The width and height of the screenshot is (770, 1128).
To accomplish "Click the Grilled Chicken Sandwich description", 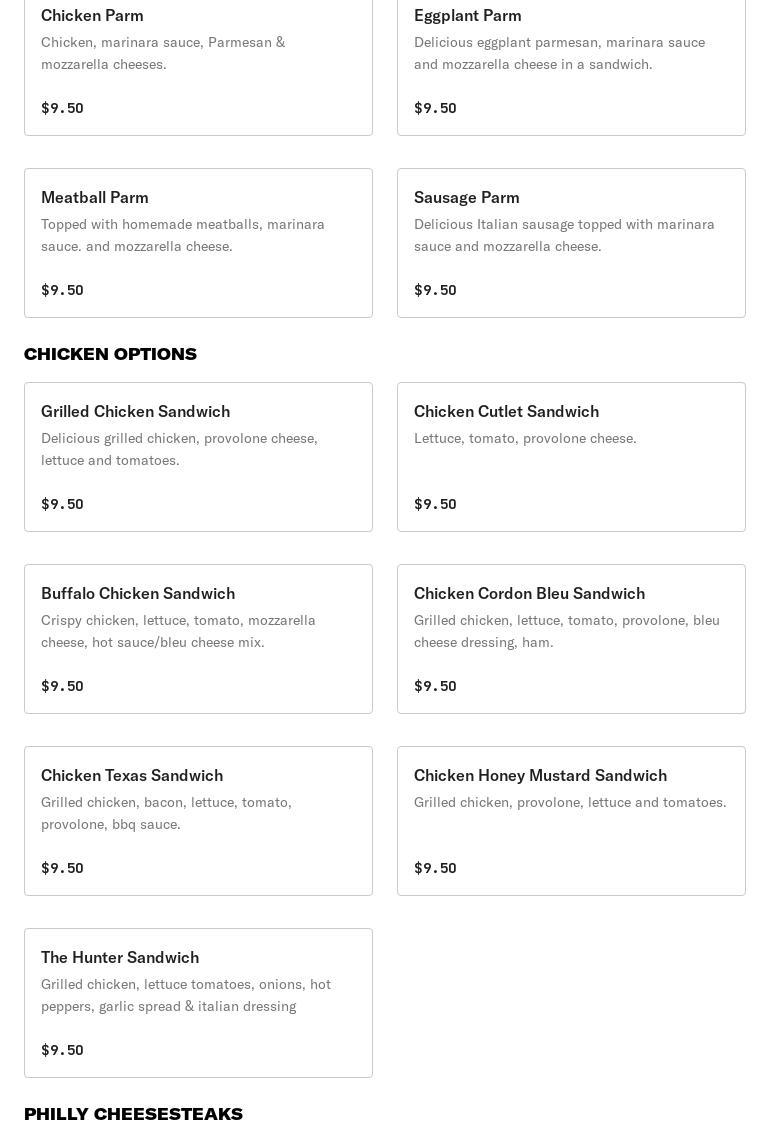I will (179, 449).
